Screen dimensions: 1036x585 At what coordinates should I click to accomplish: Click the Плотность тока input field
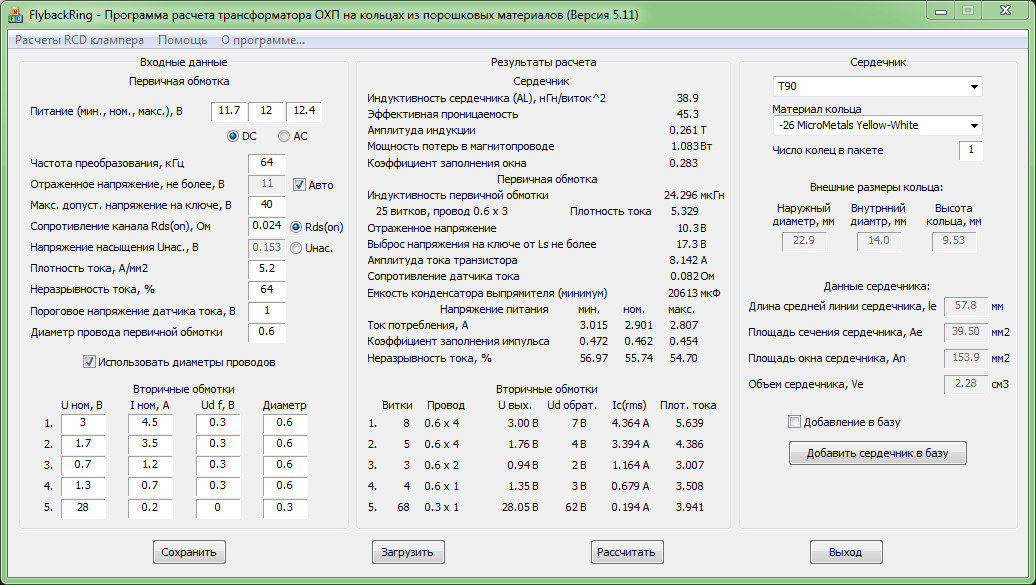click(x=267, y=268)
